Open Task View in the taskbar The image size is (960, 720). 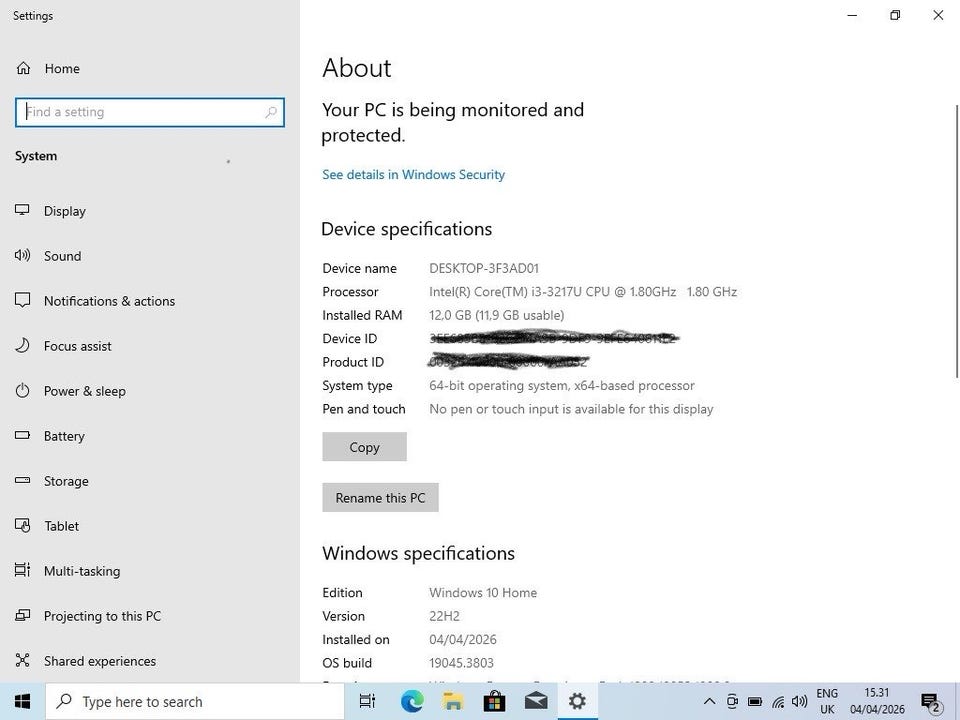(367, 702)
